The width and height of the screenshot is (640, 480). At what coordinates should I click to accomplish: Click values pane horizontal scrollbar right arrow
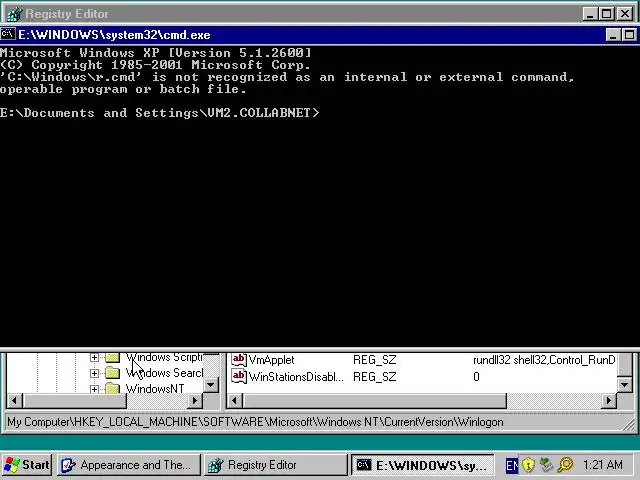[x=609, y=401]
